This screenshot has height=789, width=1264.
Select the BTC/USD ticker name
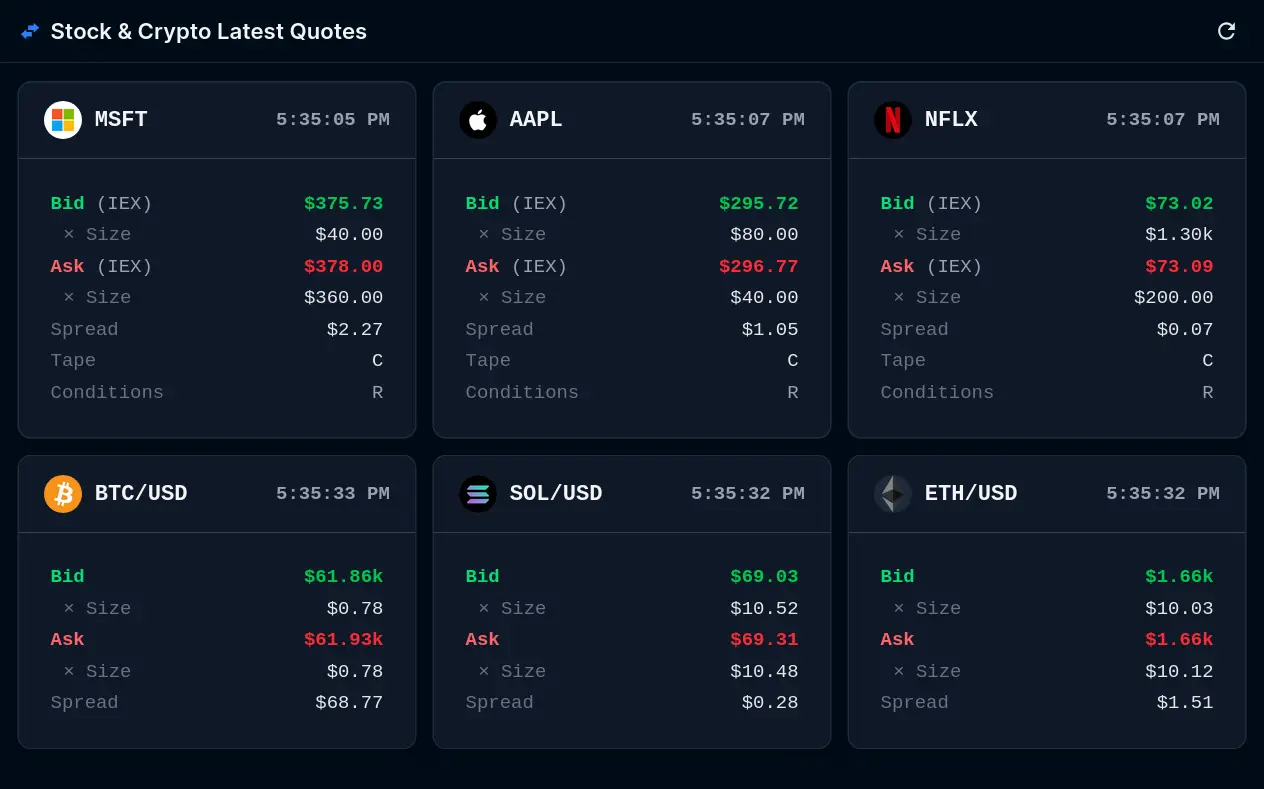(141, 494)
